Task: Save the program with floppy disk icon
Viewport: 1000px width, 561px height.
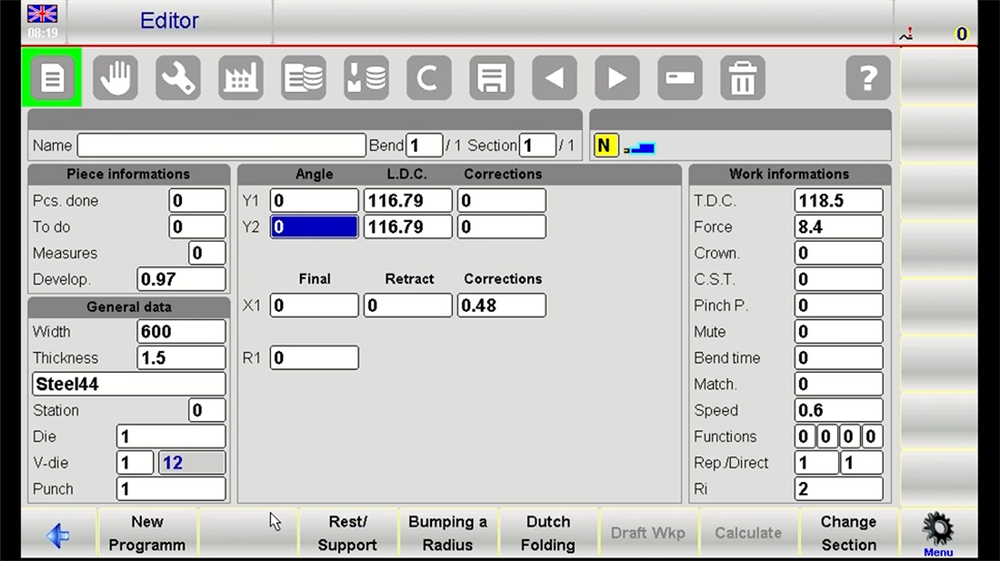Action: click(x=491, y=78)
